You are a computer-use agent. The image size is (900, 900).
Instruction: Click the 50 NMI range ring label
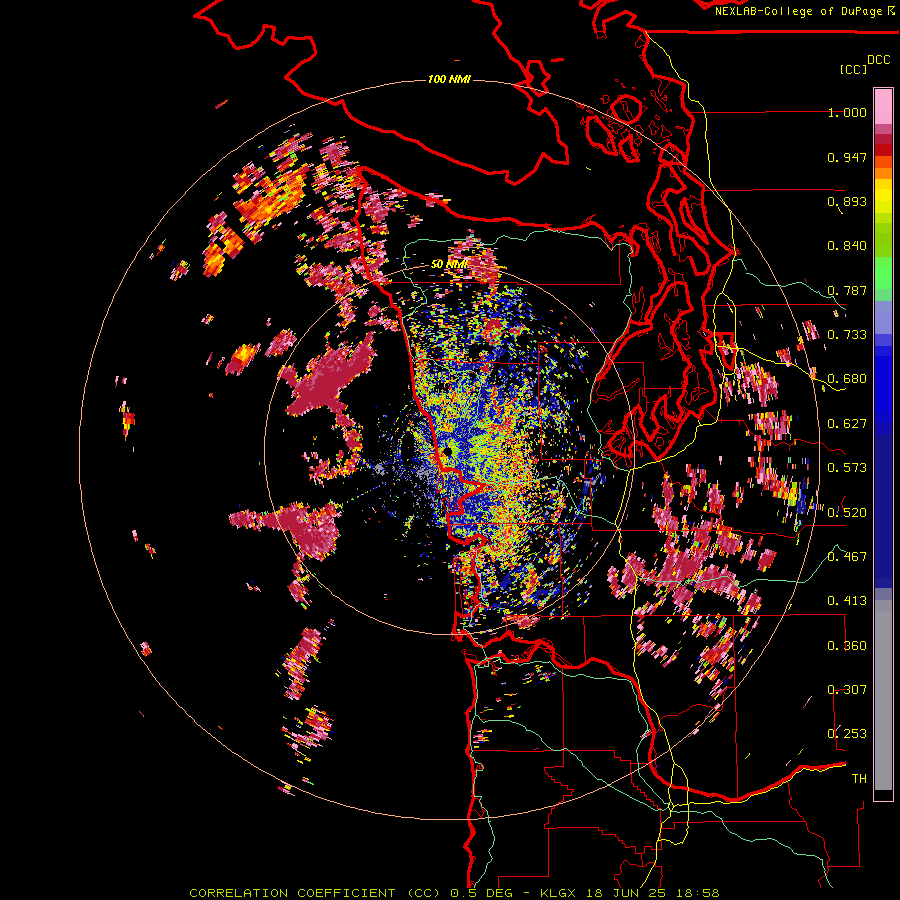(x=449, y=264)
